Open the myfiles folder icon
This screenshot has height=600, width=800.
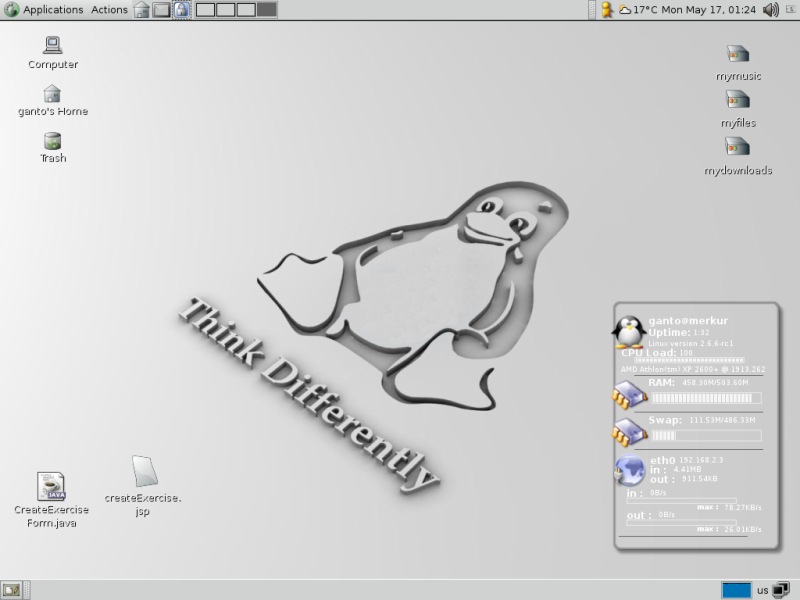pyautogui.click(x=738, y=100)
